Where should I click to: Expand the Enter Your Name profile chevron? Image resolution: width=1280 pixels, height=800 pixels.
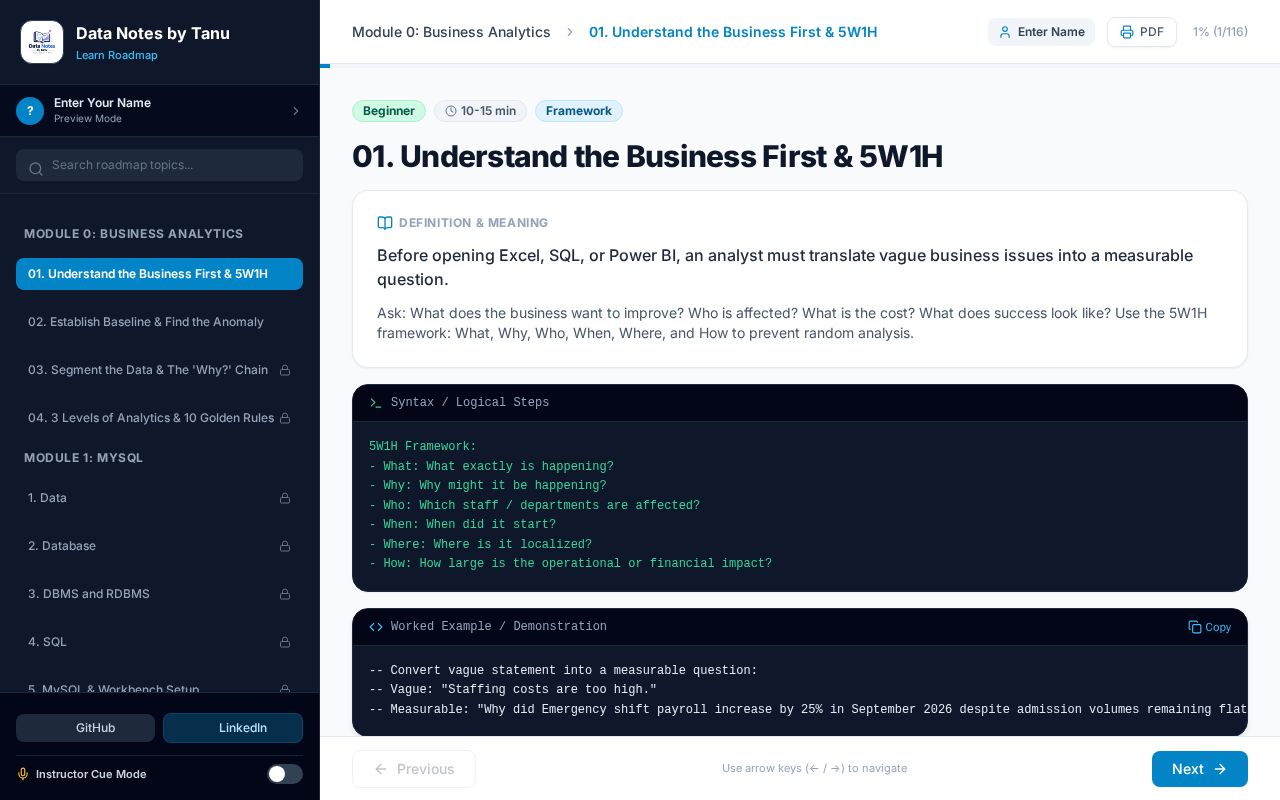[x=296, y=111]
